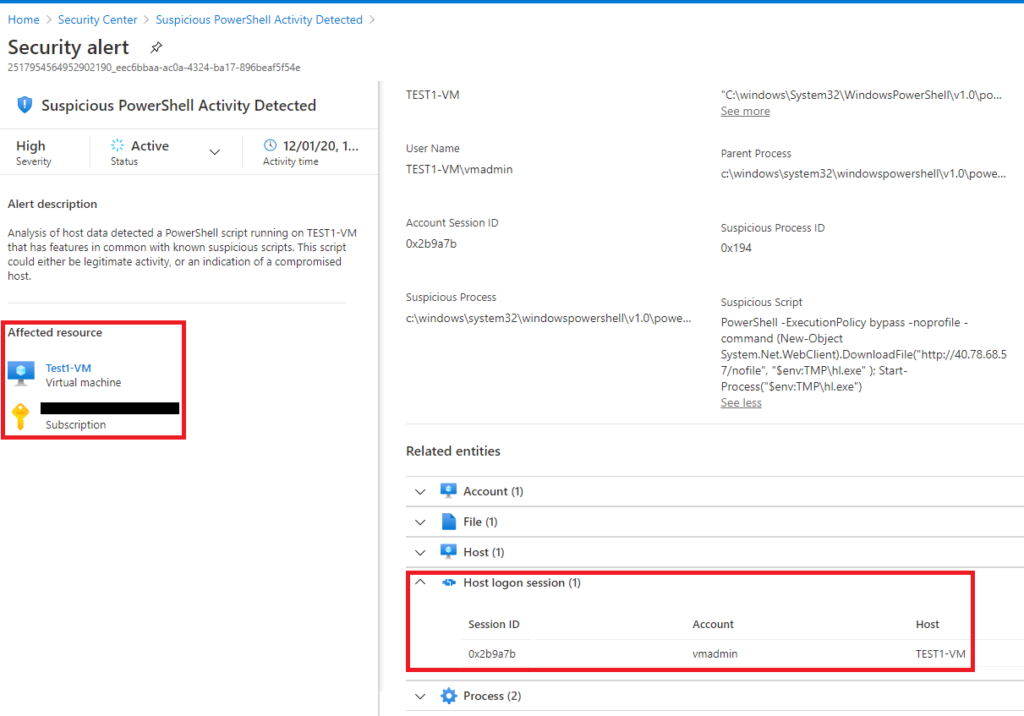Viewport: 1024px width, 716px height.
Task: Go to Home breadcrumb
Action: pyautogui.click(x=24, y=20)
